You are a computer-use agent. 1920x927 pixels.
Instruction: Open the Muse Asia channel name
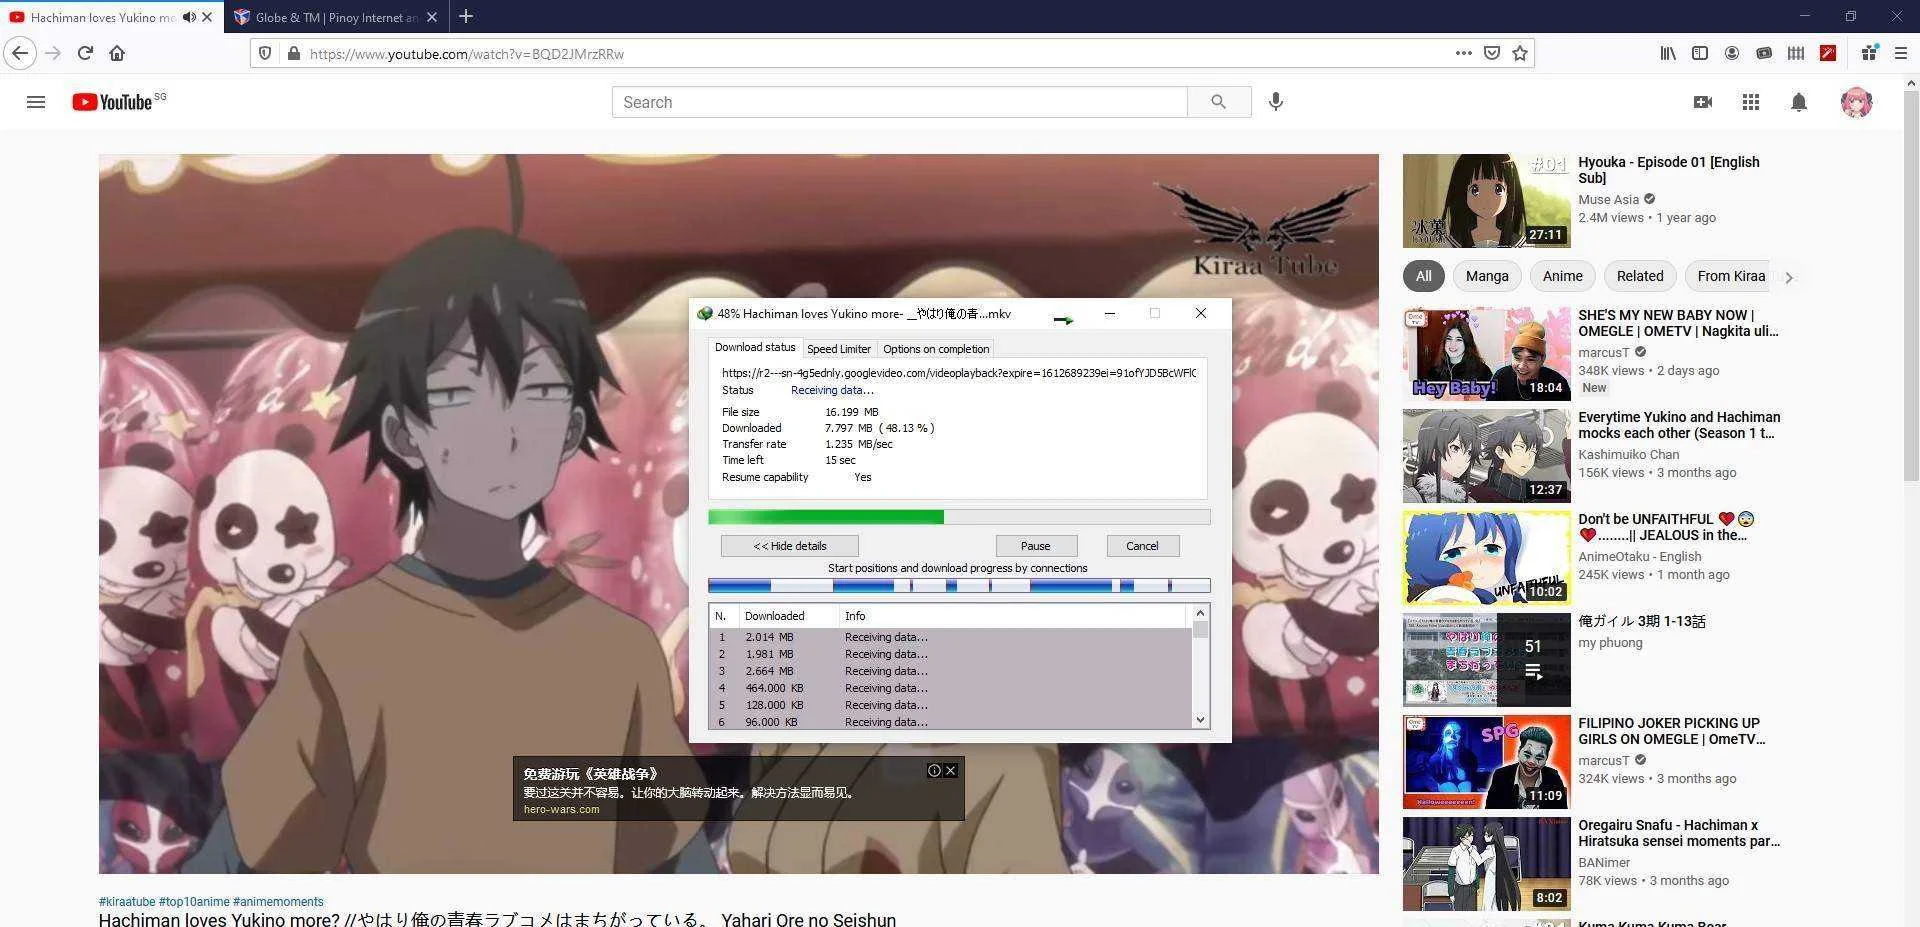1608,200
